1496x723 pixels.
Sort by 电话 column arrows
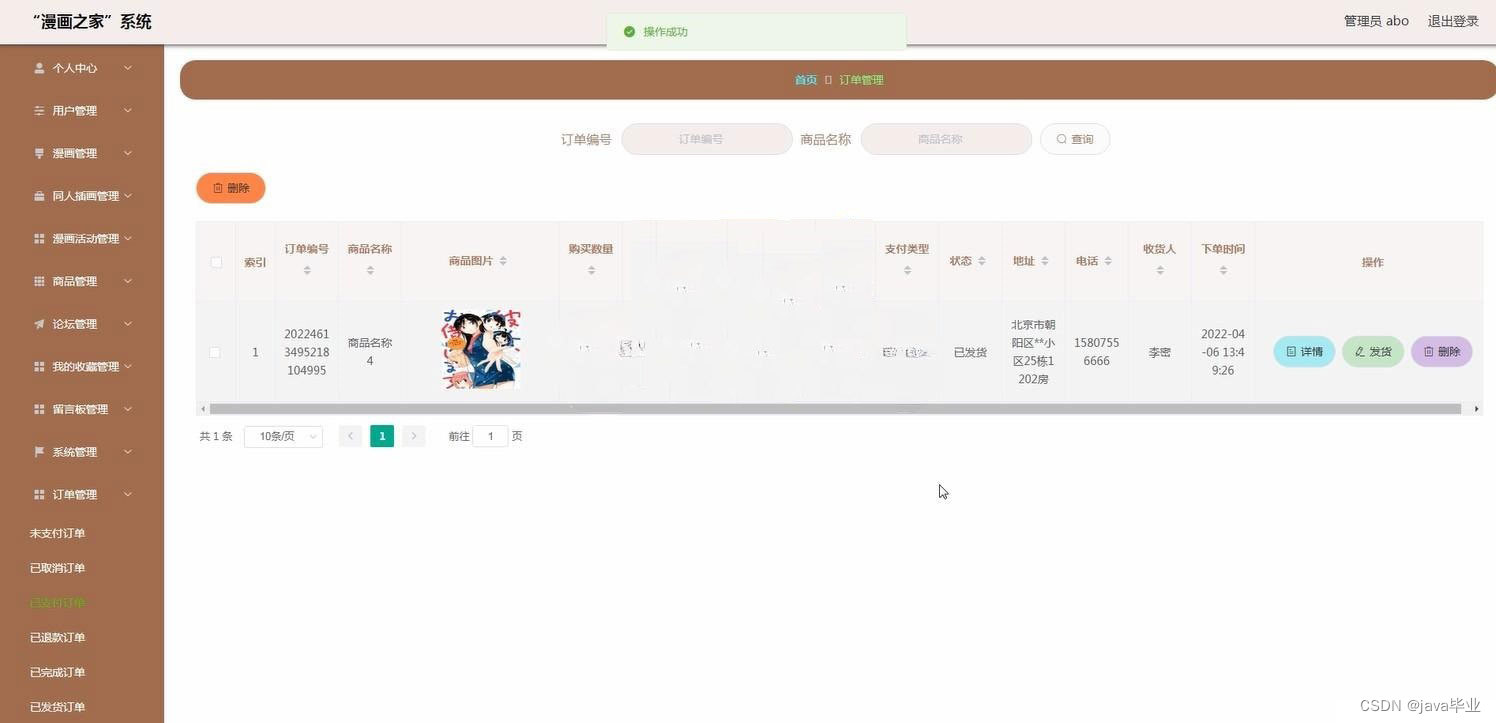[1108, 261]
